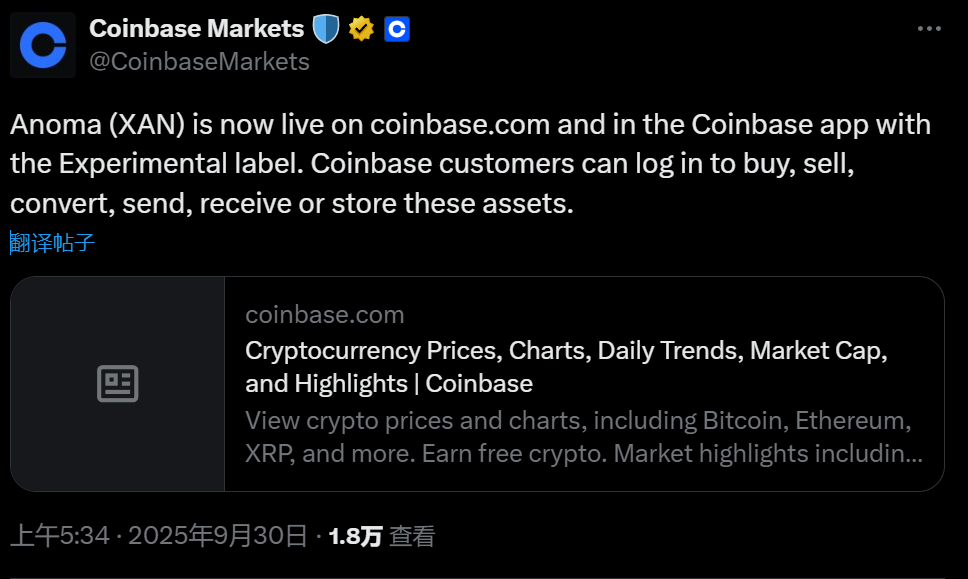The image size is (968, 579).
Task: Open the Coinbase Markets display name
Action: tap(196, 28)
